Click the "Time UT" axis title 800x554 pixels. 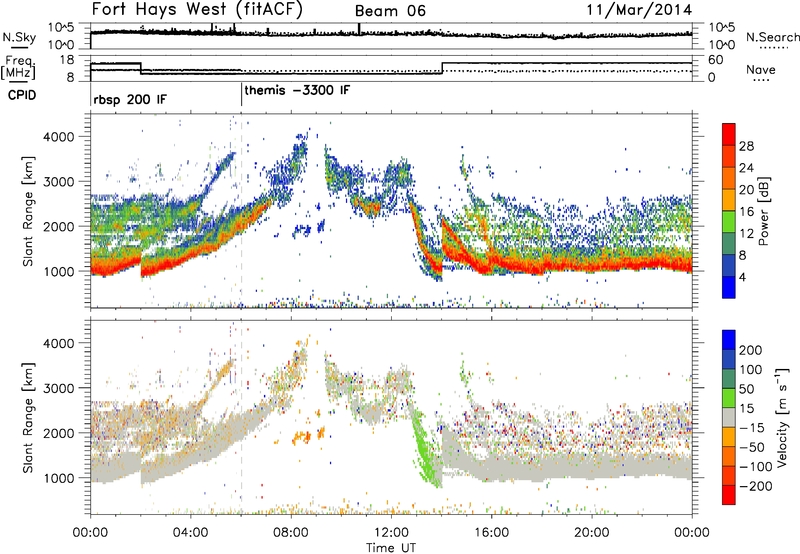coord(391,547)
